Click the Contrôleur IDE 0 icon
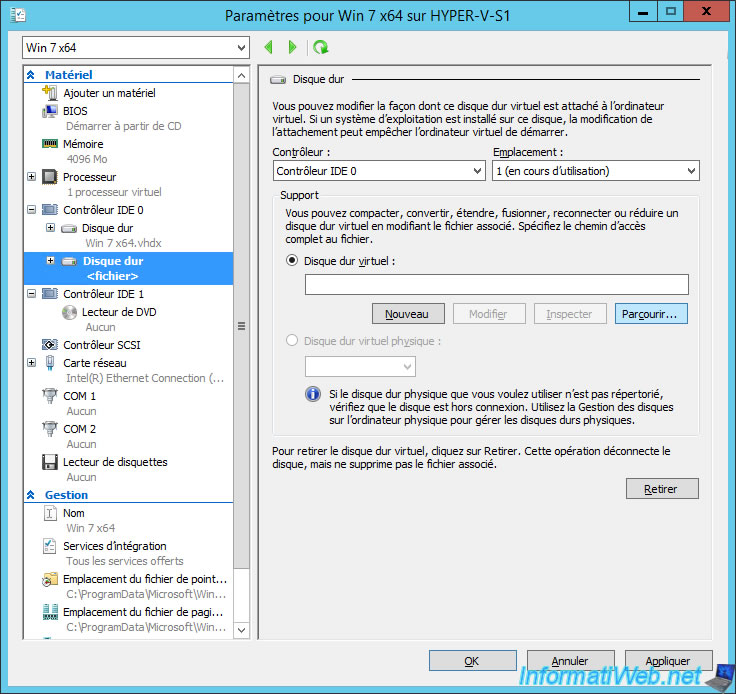This screenshot has width=736, height=694. 50,210
